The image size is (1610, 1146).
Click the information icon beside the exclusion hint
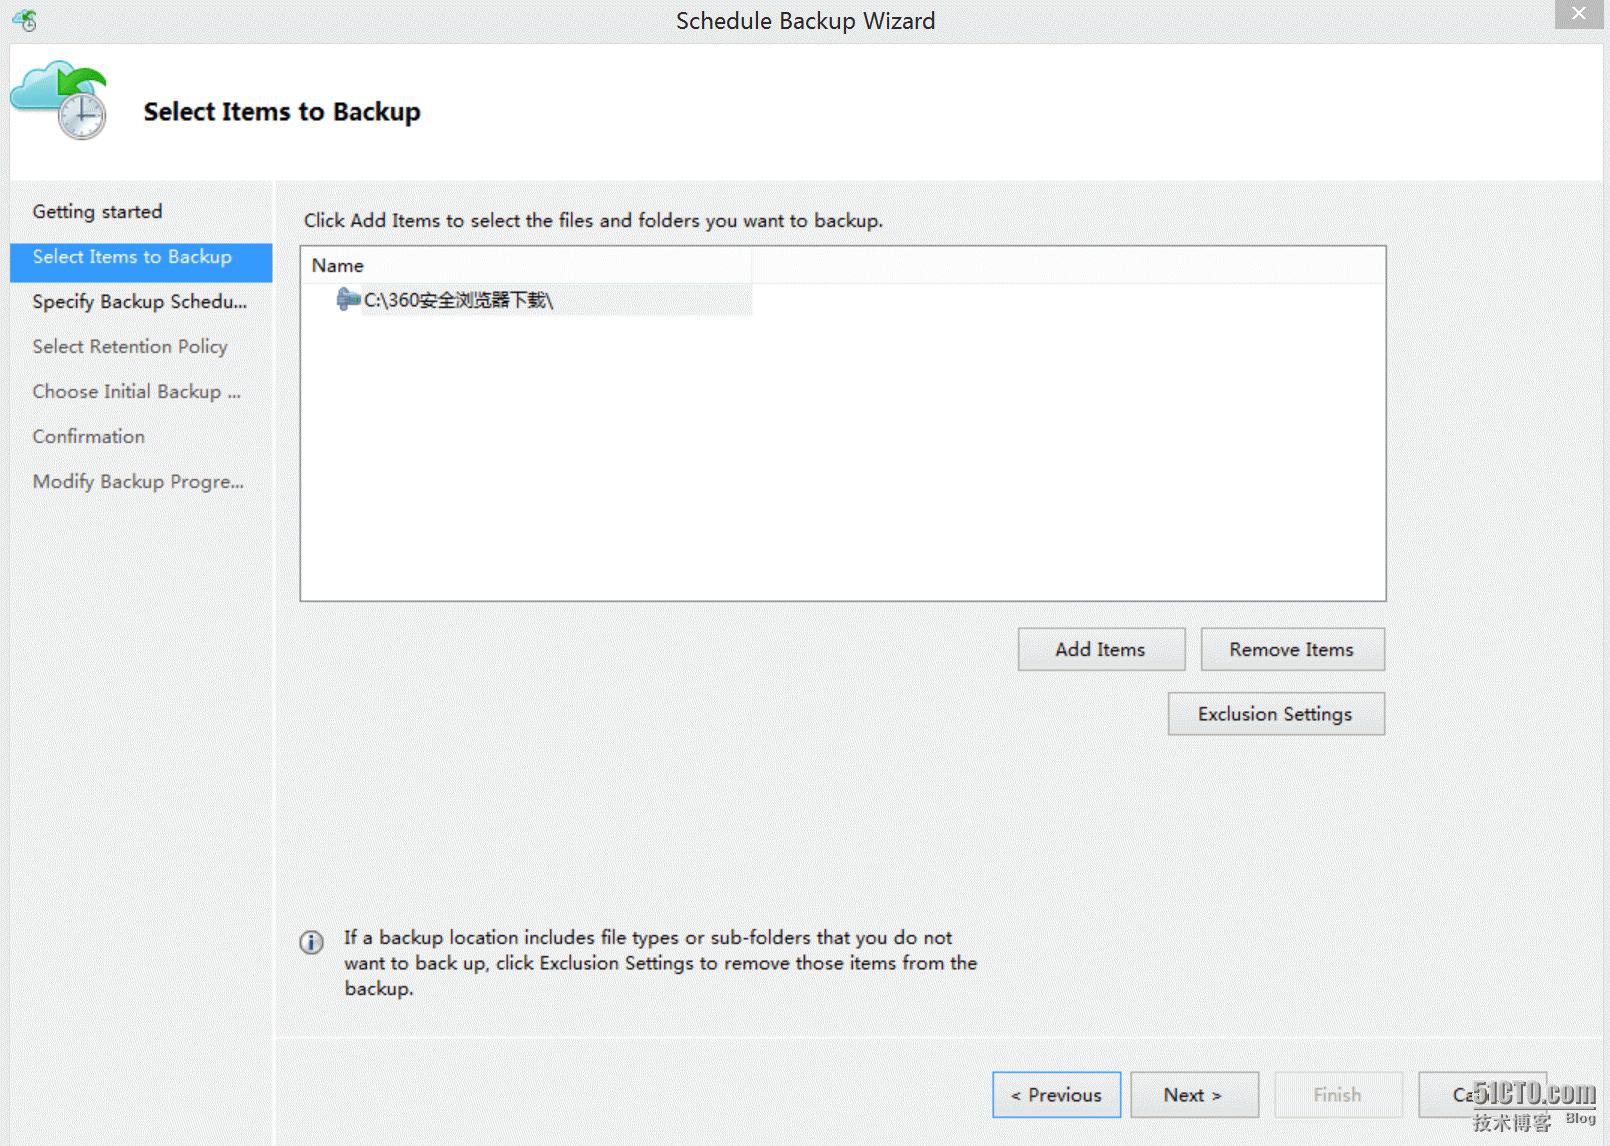312,942
